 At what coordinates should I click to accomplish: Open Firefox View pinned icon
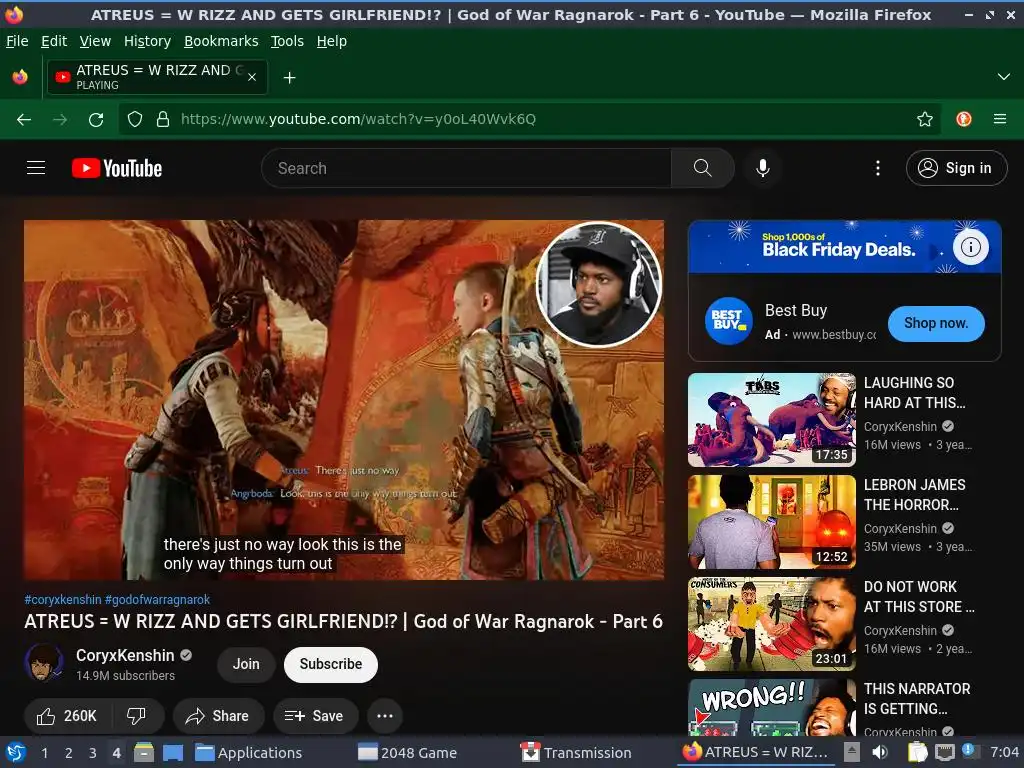[20, 77]
